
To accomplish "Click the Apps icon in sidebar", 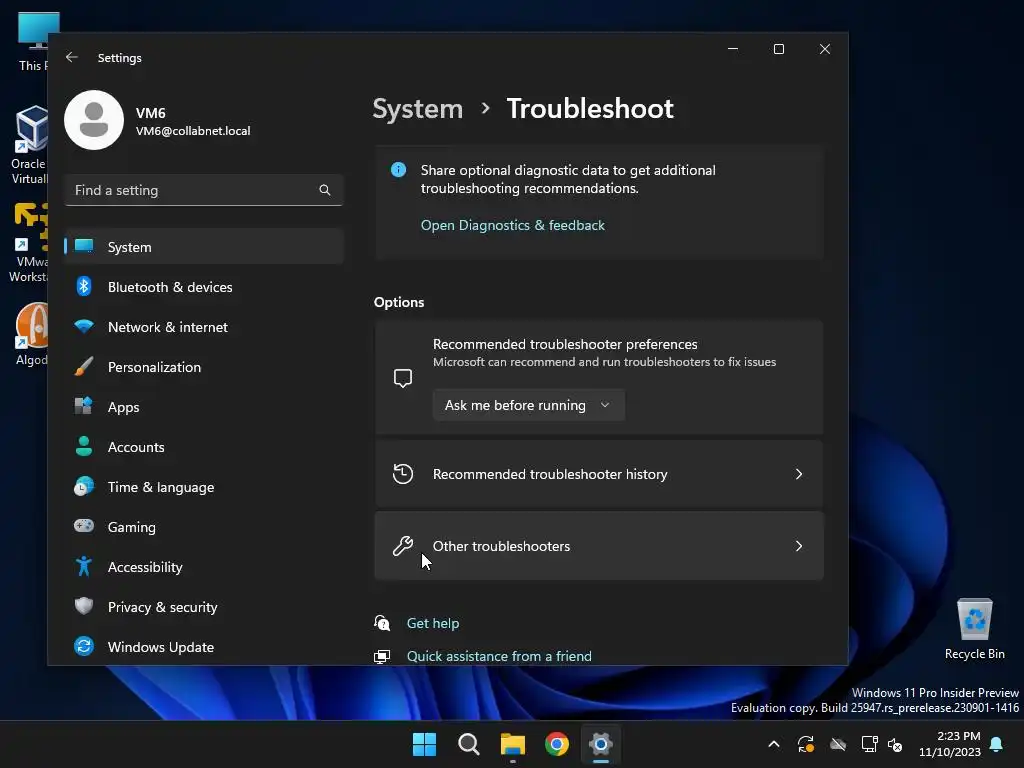I will [84, 406].
